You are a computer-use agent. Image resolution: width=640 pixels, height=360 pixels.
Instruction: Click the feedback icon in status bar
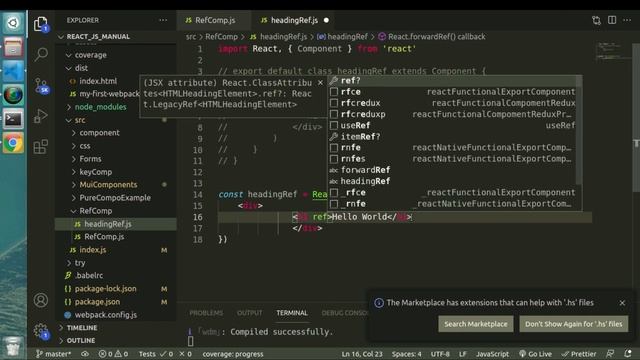(x=610, y=353)
